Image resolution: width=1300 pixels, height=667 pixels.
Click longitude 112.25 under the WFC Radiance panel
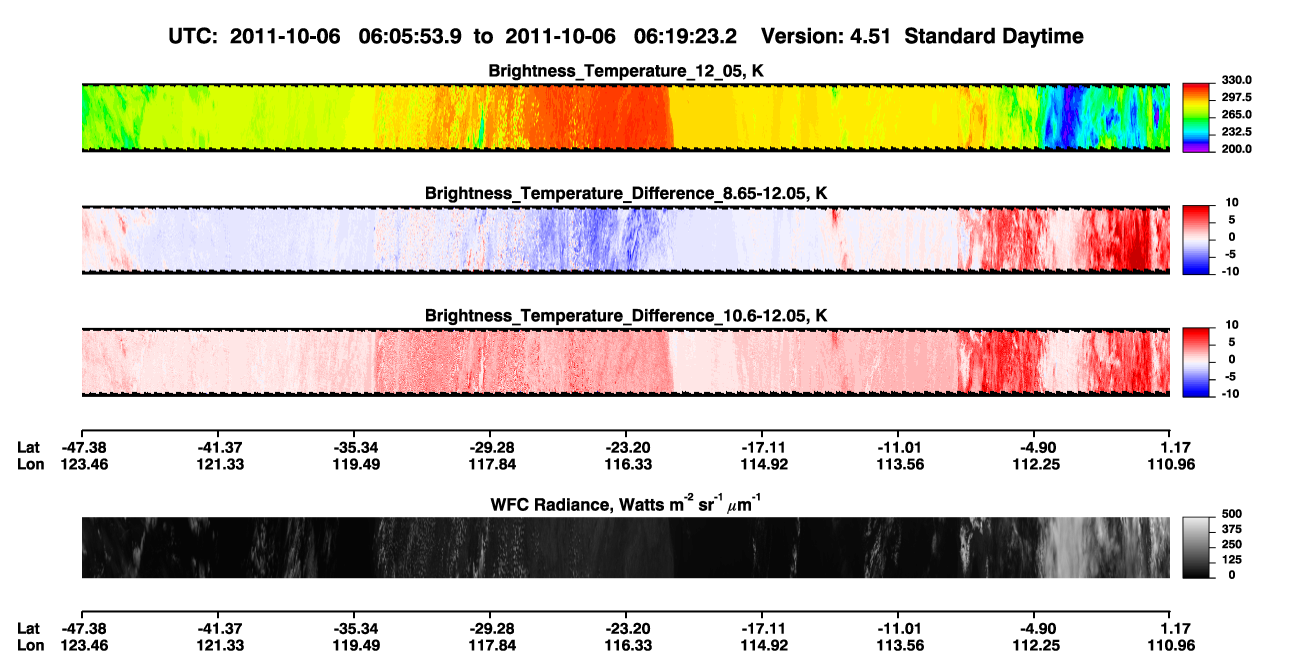click(x=1033, y=645)
